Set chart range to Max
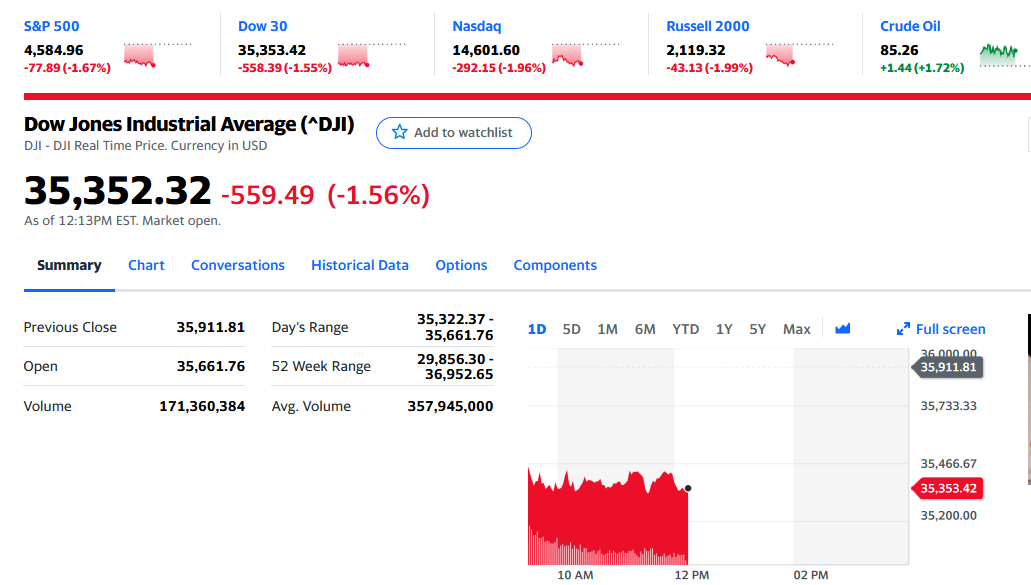 796,329
